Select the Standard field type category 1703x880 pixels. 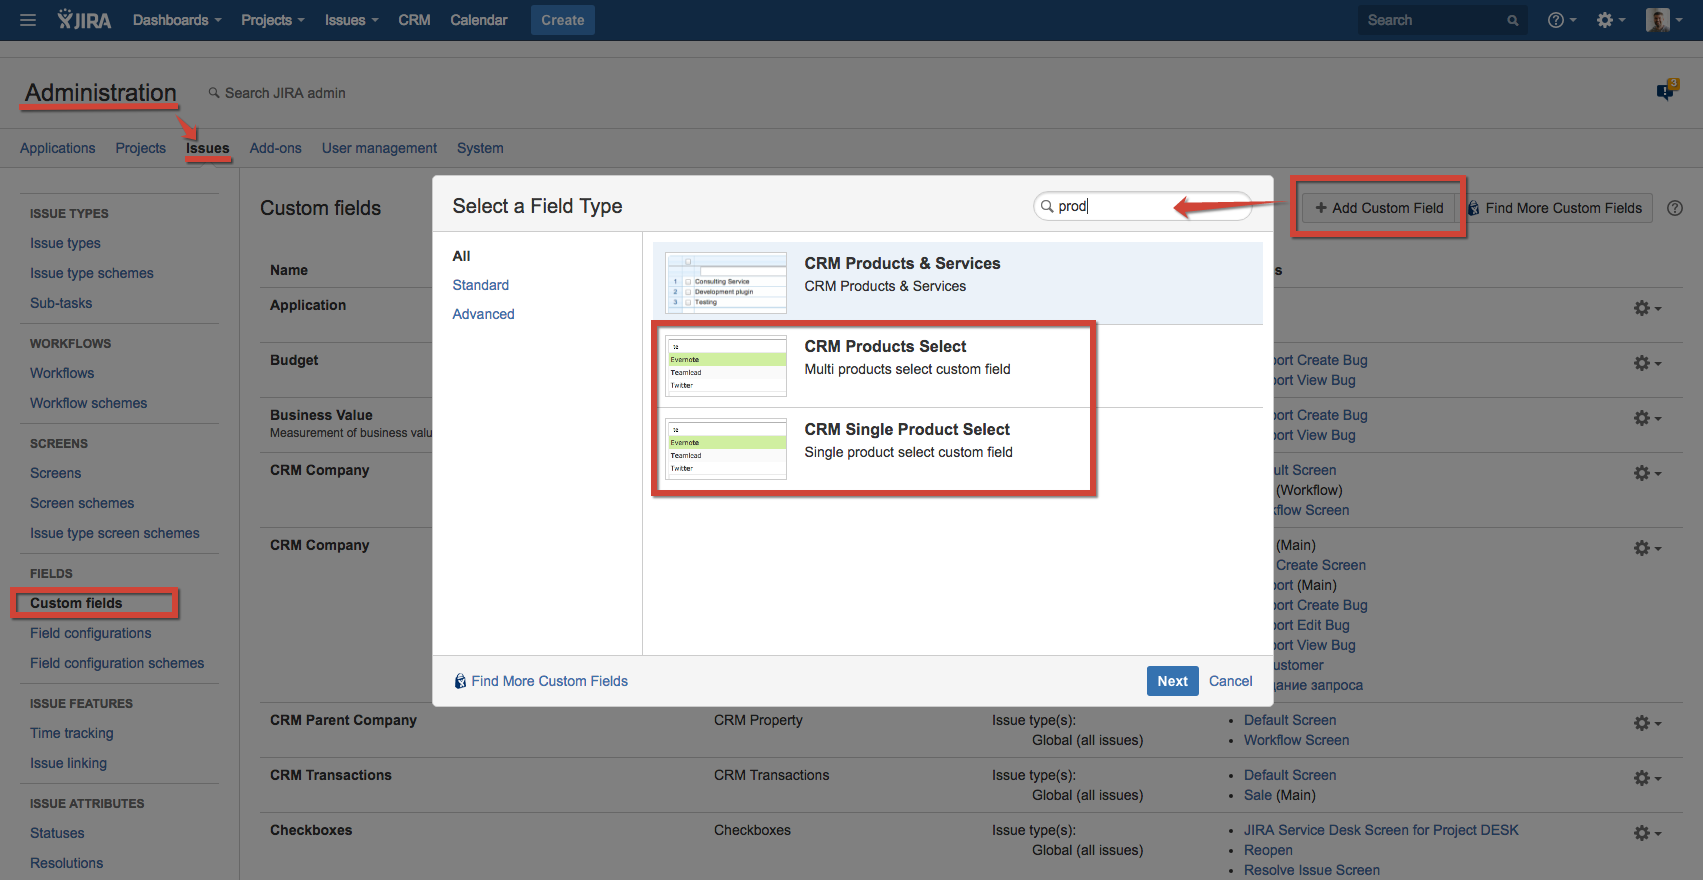coord(480,285)
